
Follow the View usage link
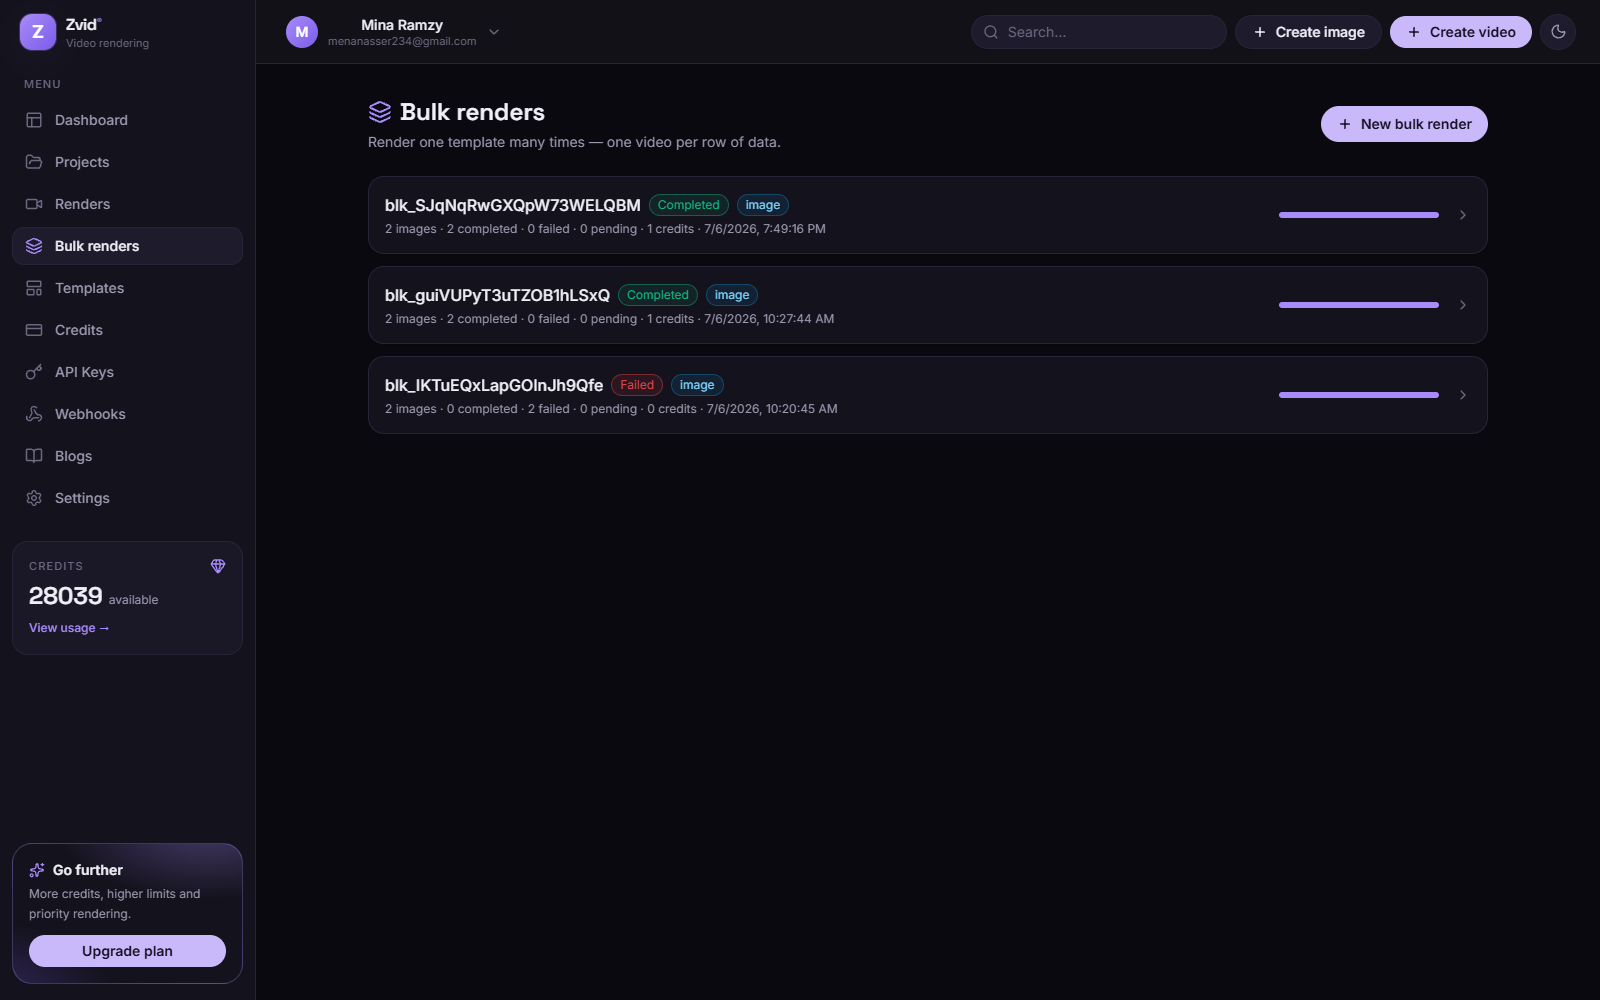click(69, 628)
